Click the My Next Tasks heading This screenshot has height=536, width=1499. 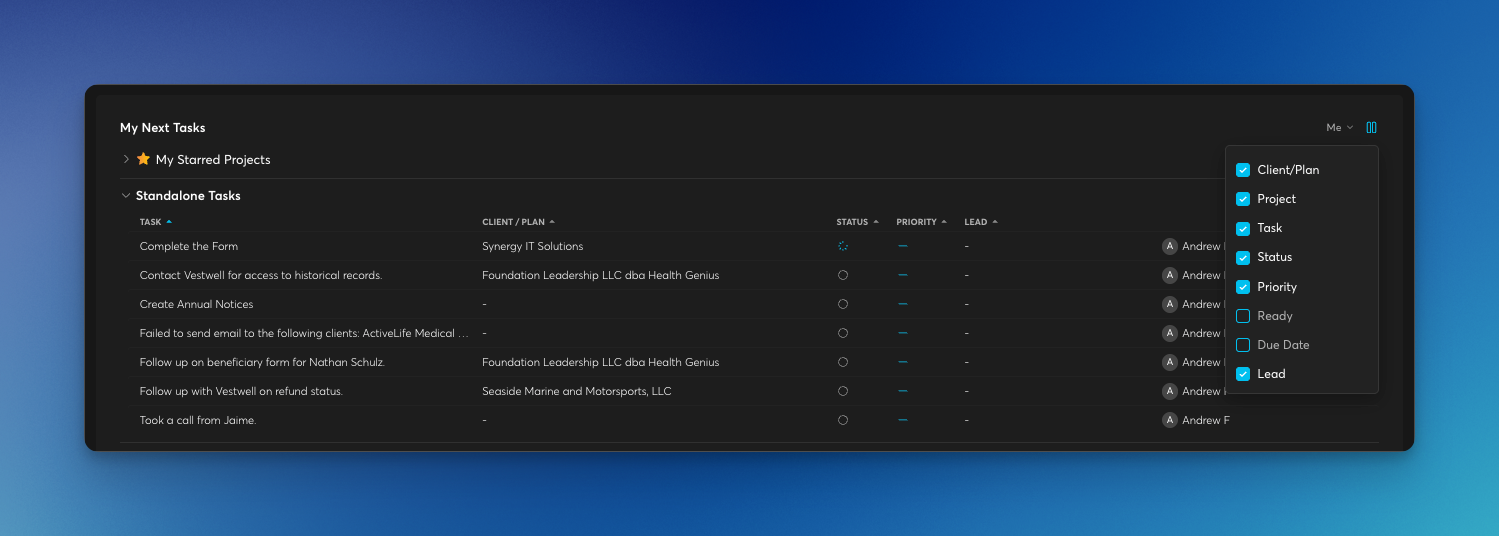click(x=163, y=128)
